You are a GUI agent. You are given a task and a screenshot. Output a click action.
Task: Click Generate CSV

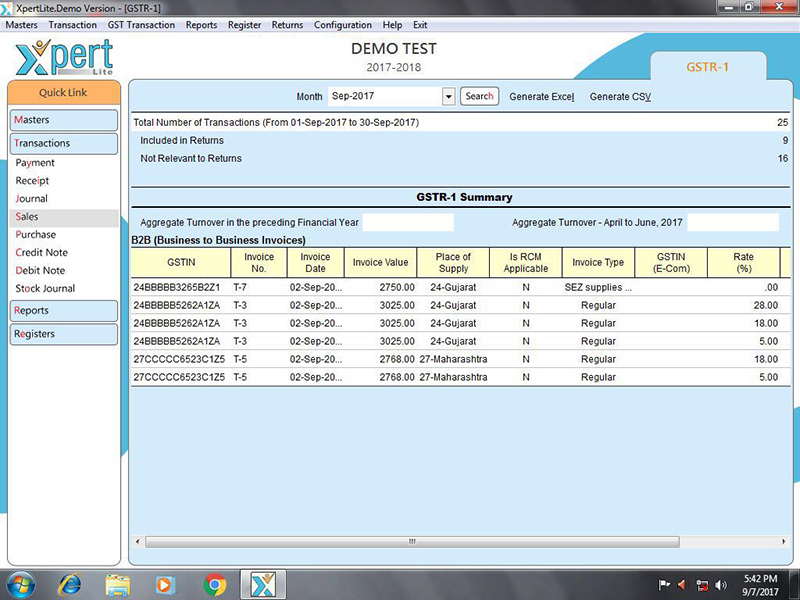(x=620, y=96)
